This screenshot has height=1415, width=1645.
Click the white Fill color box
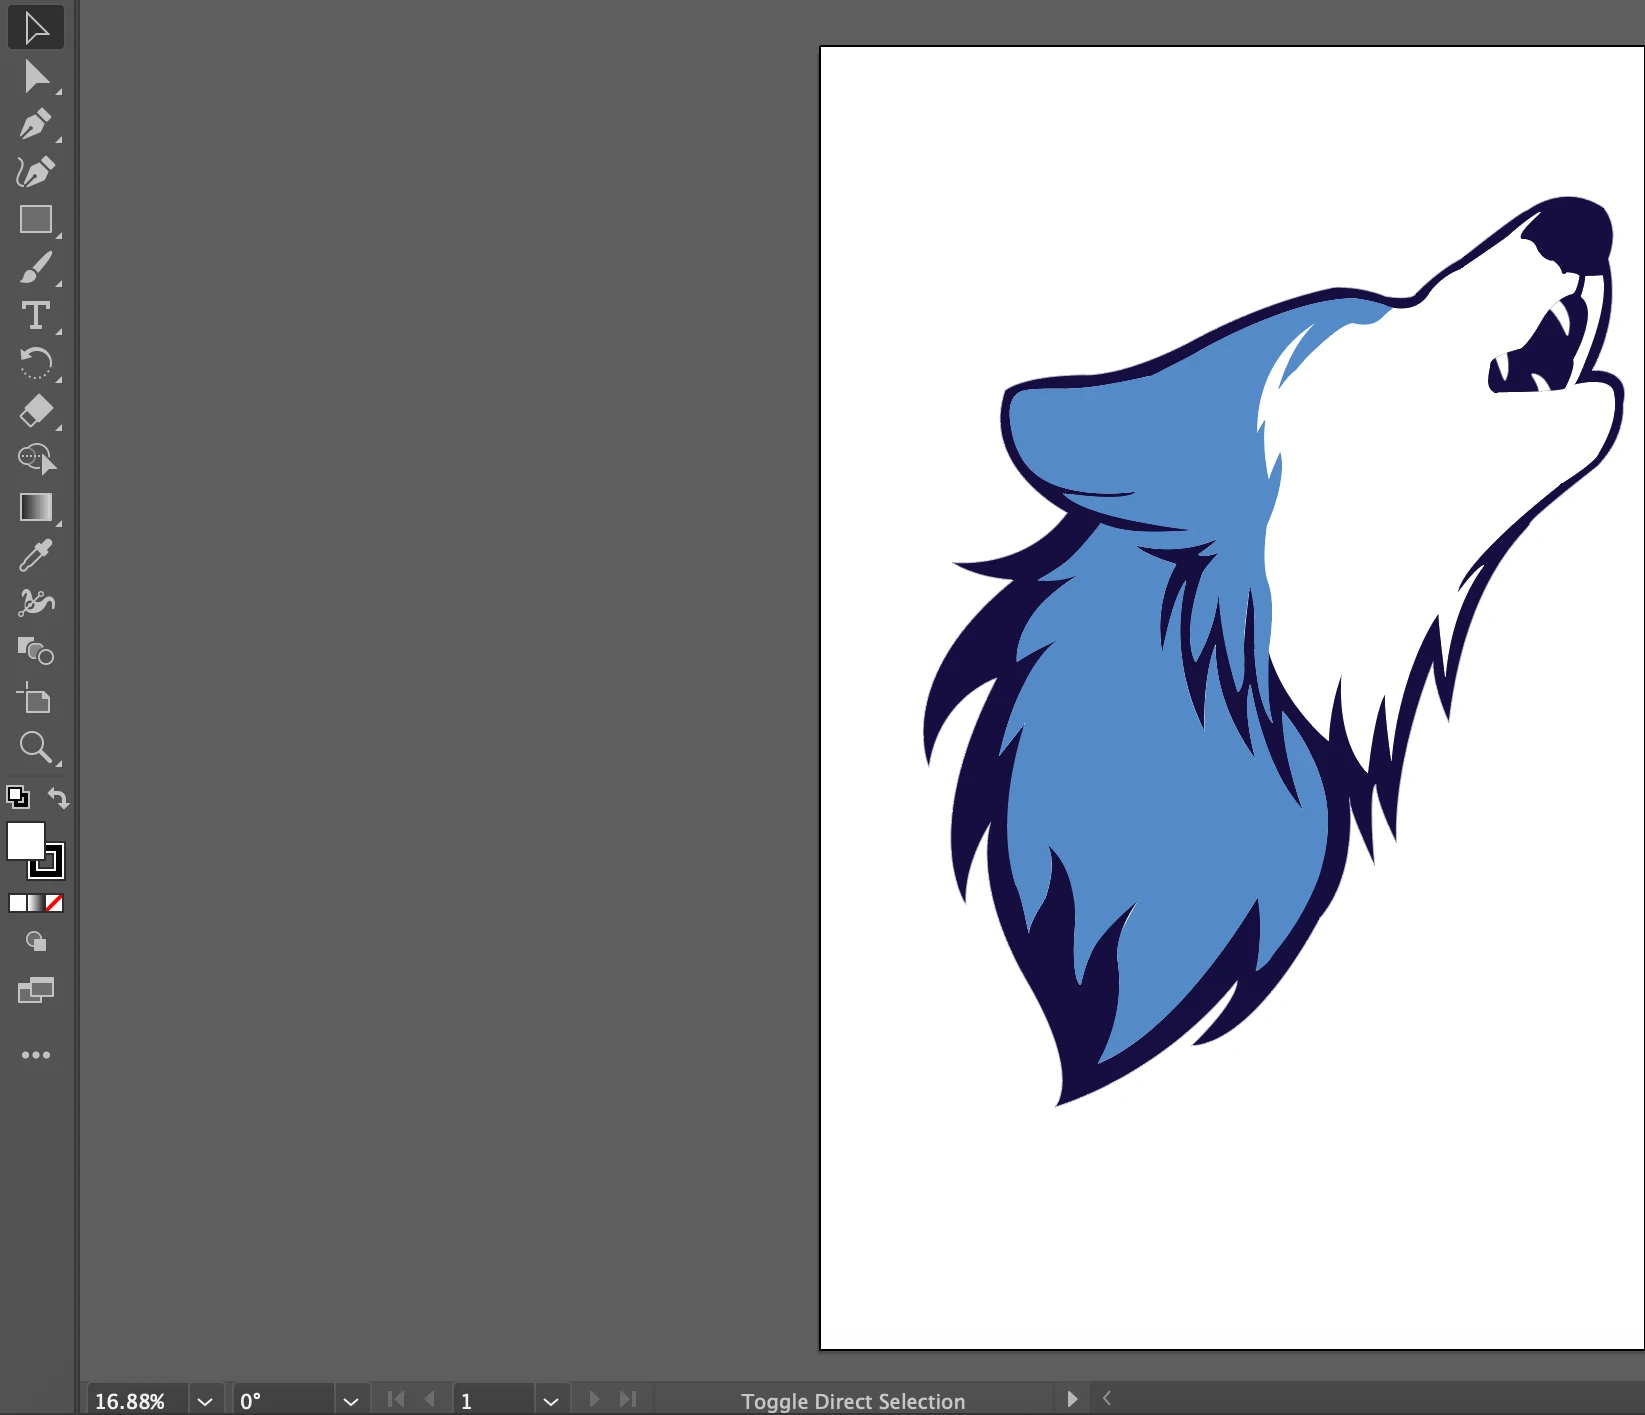pyautogui.click(x=25, y=841)
